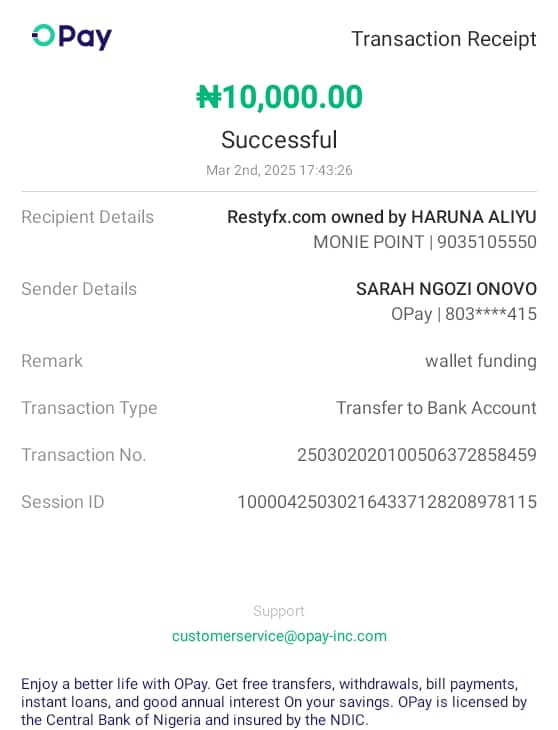
Task: Open the customerservice@opay-inc.com email link
Action: click(279, 636)
